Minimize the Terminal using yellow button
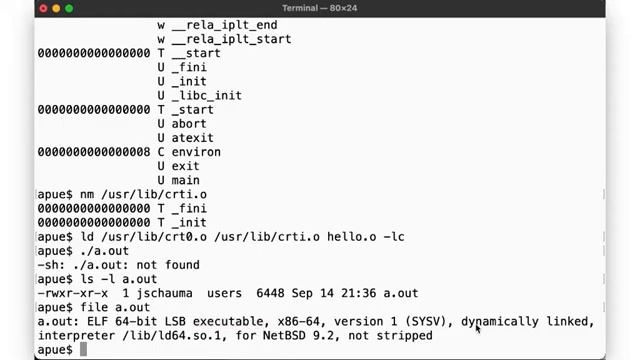The height and width of the screenshot is (360, 640). (56, 8)
